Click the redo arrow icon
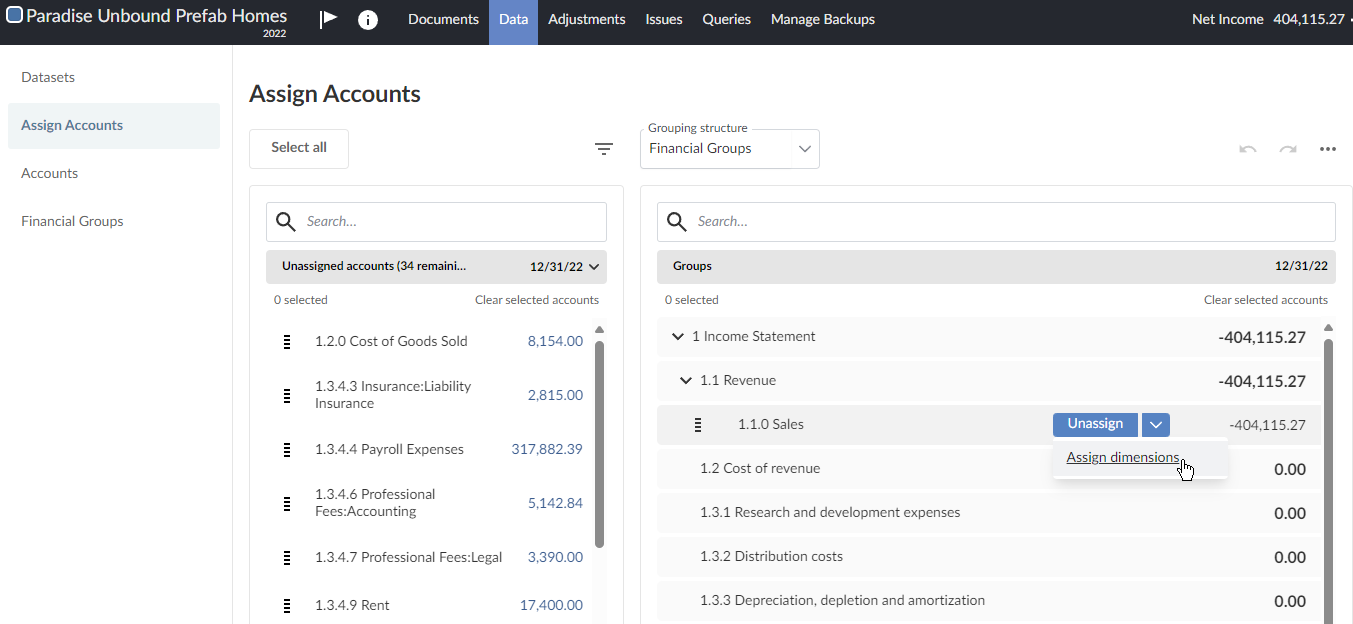The width and height of the screenshot is (1353, 624). click(1288, 149)
